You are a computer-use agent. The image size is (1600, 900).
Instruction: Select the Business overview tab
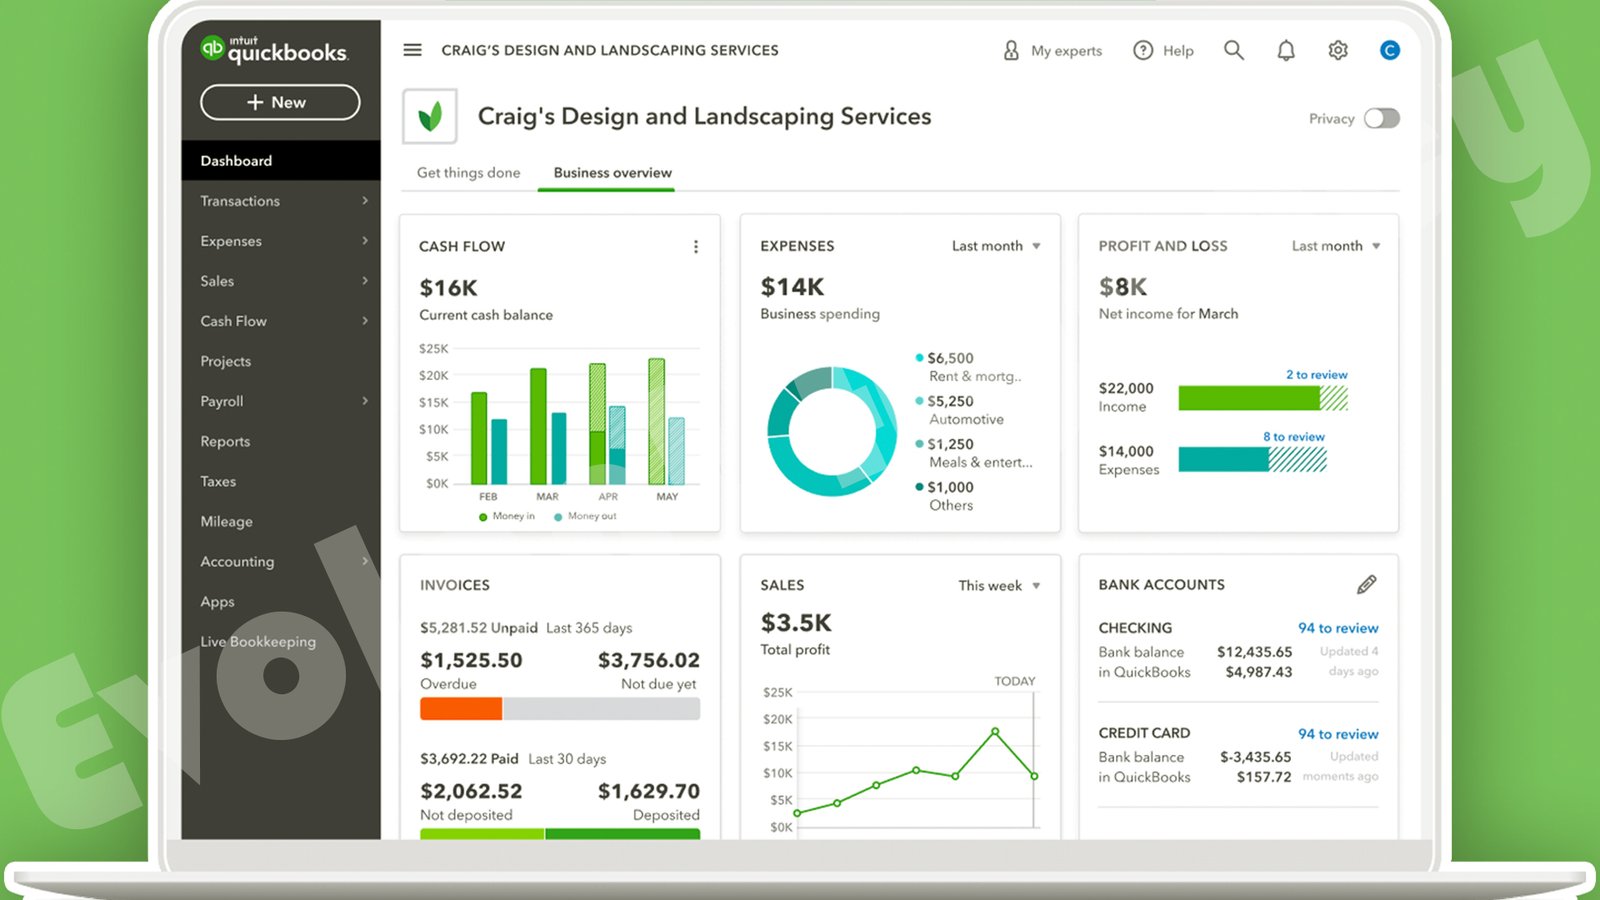tap(612, 172)
